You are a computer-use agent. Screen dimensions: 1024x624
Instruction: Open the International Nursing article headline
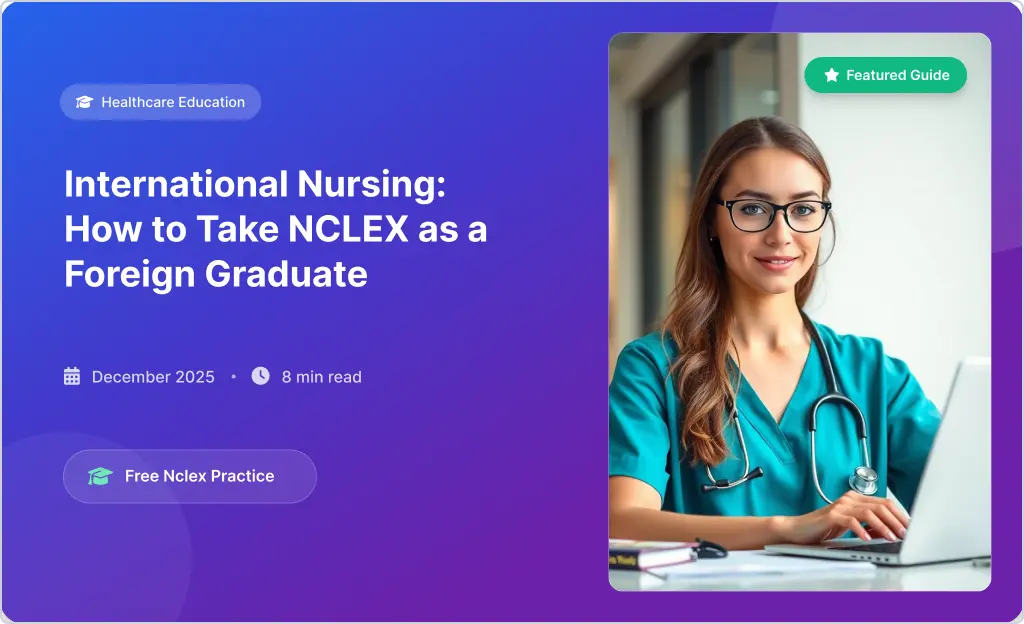[276, 229]
